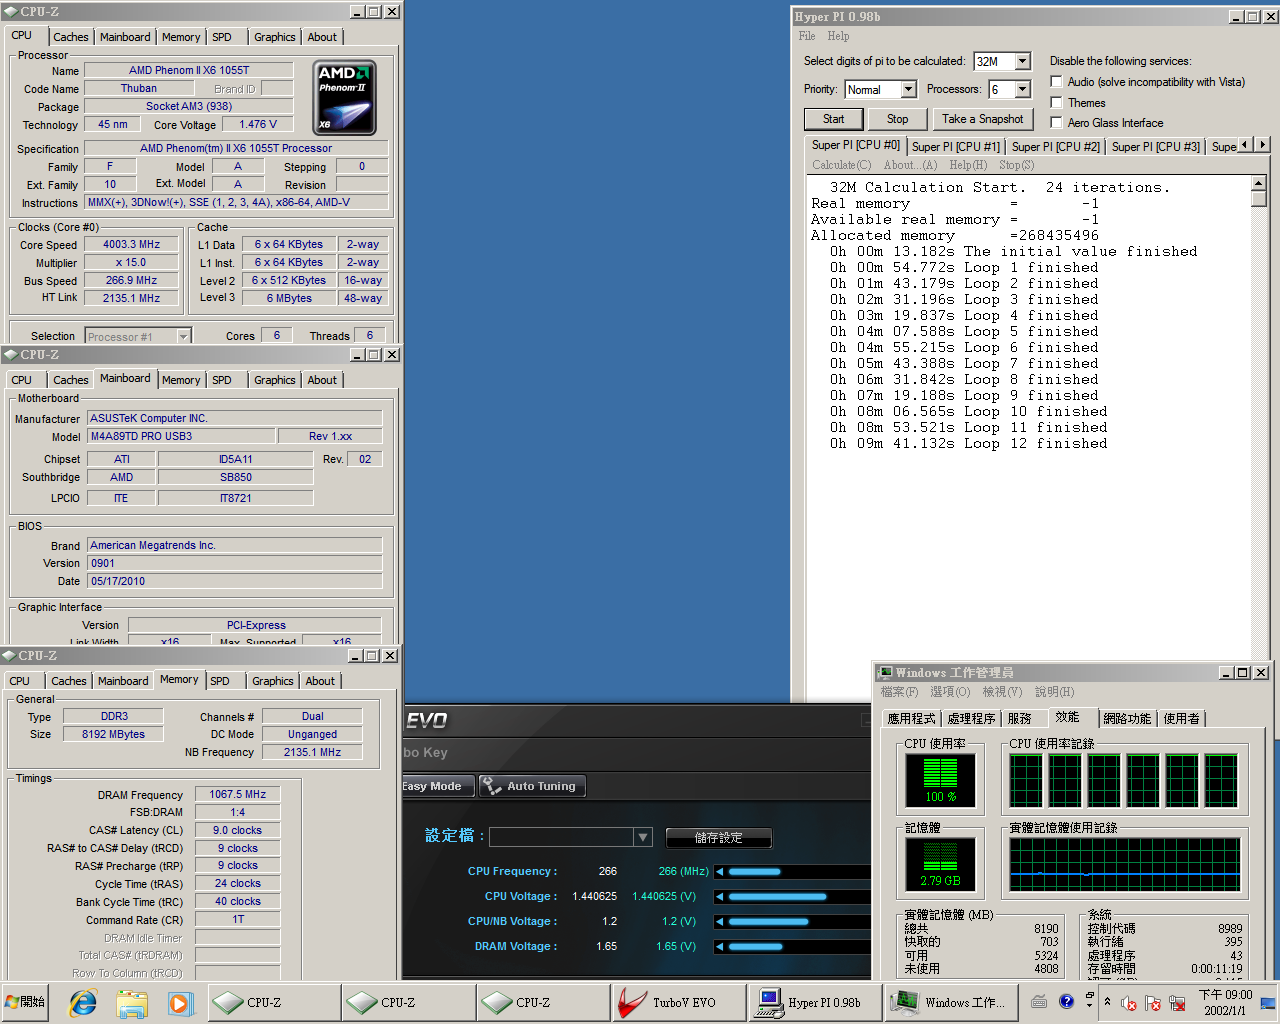Open the Windows Explorer folder taskbar icon

pos(132,1002)
